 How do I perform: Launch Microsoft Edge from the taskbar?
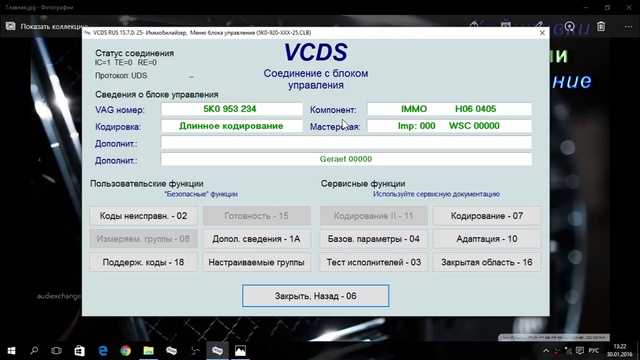(102, 351)
